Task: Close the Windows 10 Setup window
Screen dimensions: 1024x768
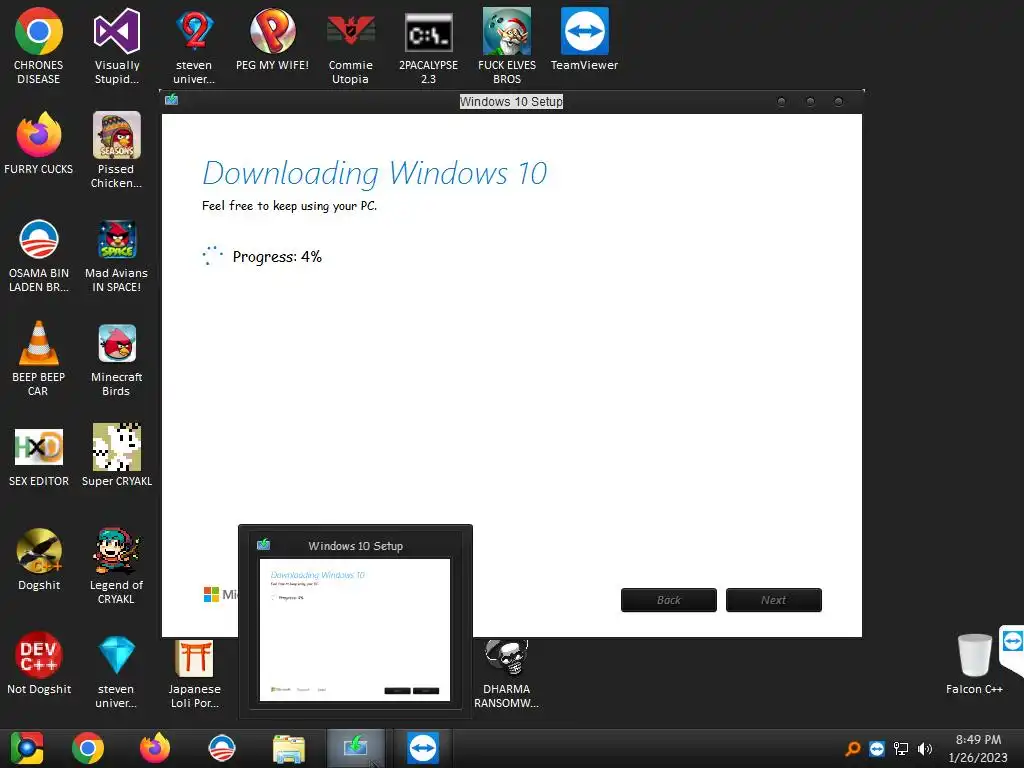Action: pyautogui.click(x=839, y=101)
